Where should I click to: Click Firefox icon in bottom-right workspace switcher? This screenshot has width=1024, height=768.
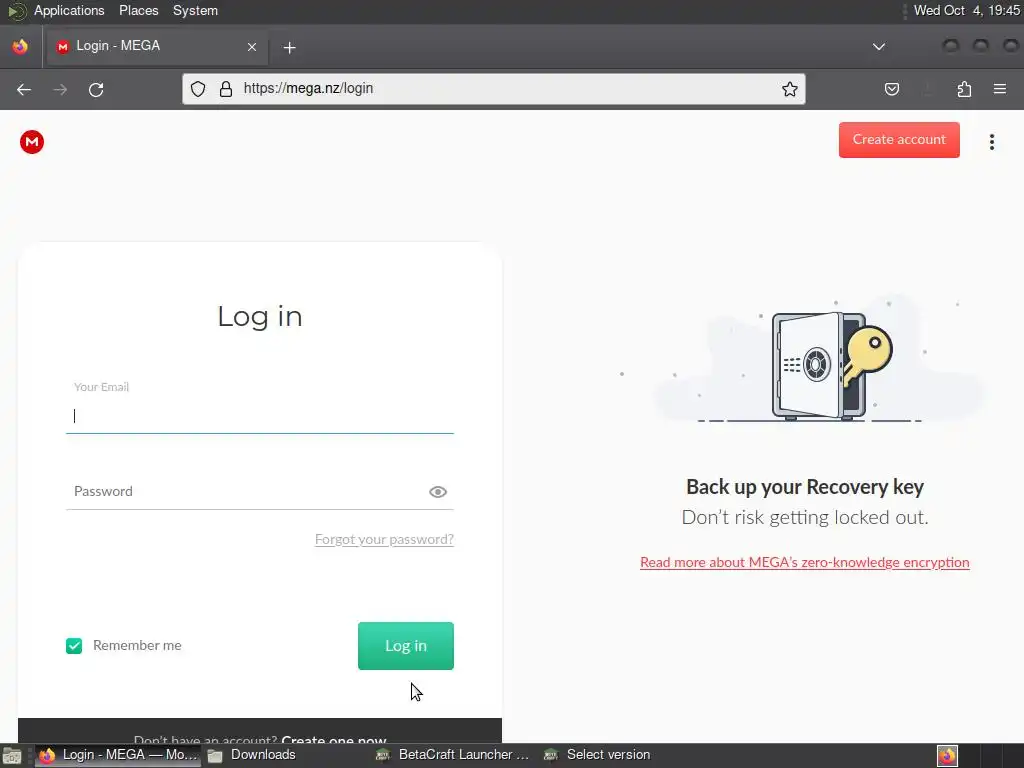pos(947,756)
